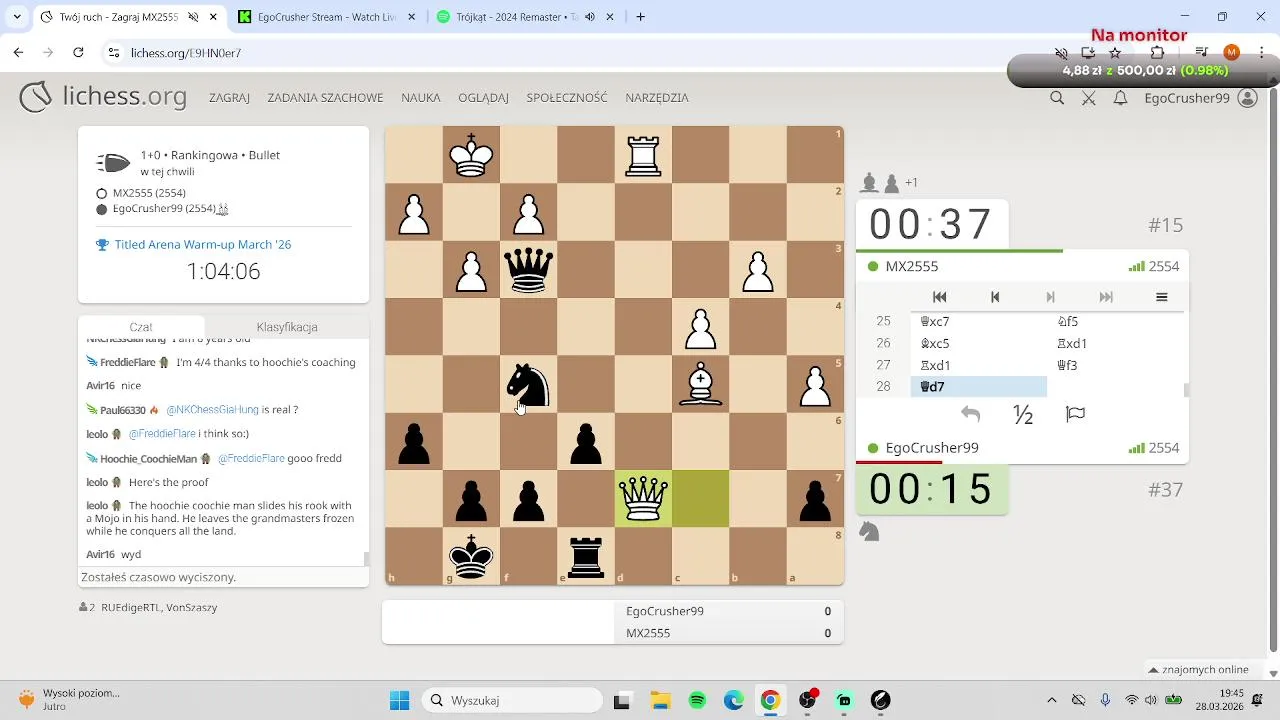Viewport: 1280px width, 720px height.
Task: Step forward one move
Action: pos(1050,297)
